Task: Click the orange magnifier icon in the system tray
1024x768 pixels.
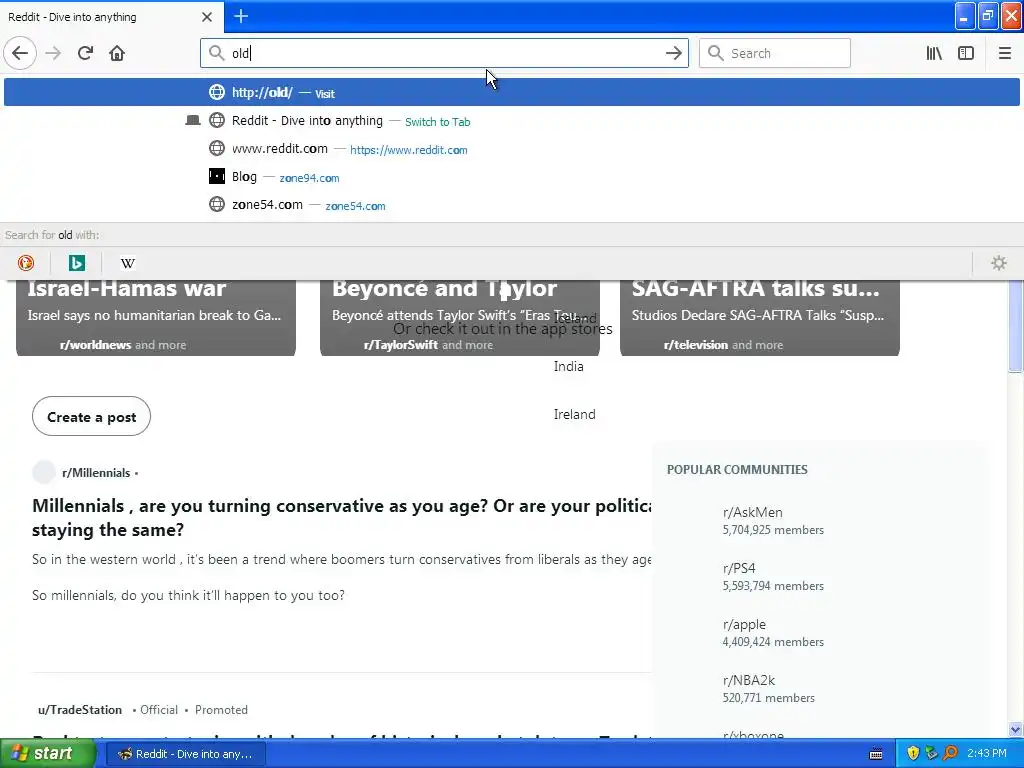Action: (x=950, y=753)
